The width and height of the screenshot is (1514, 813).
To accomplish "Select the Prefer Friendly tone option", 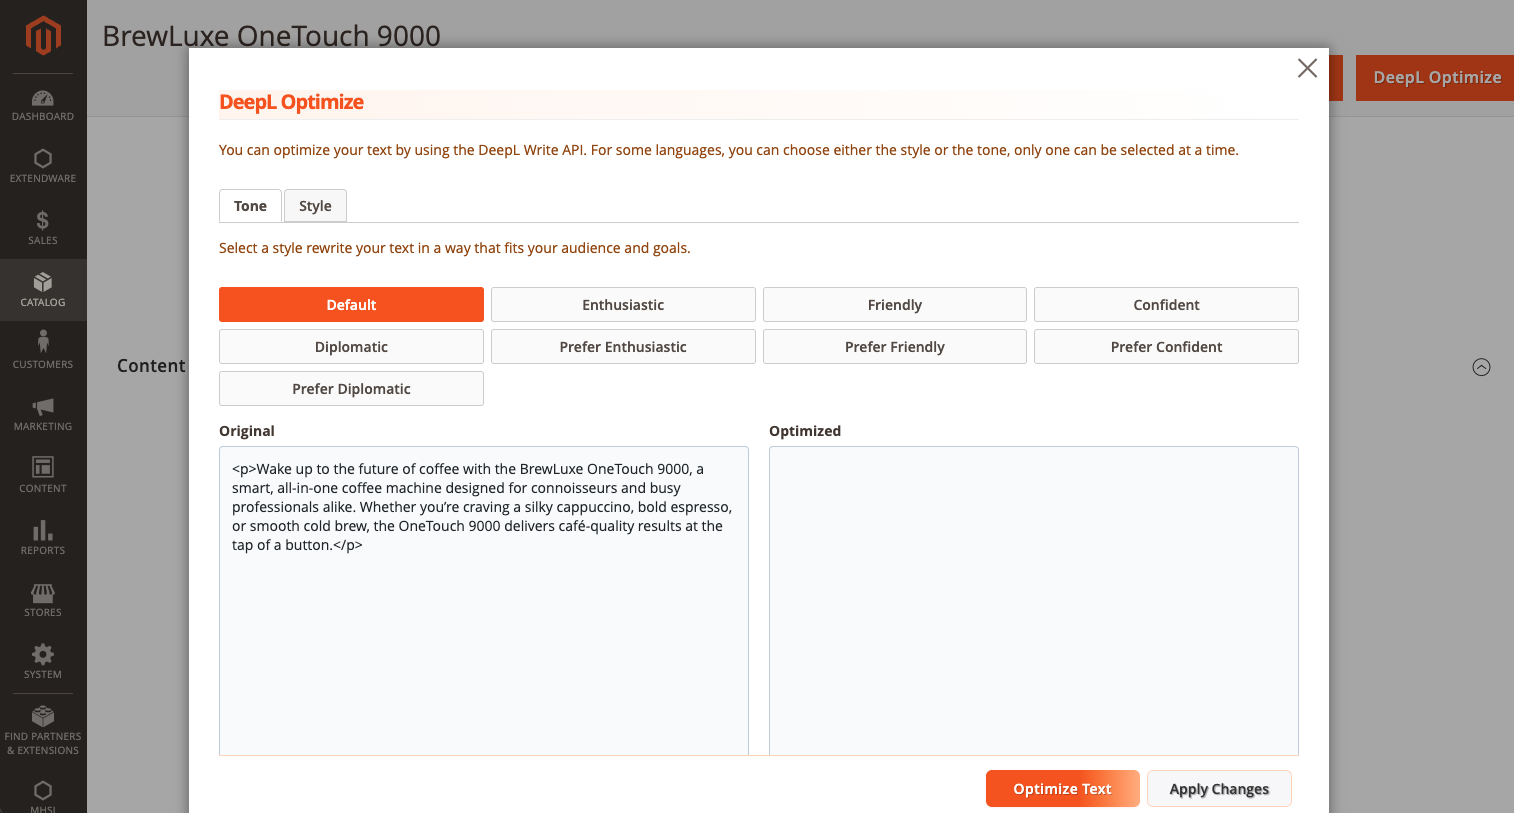I will tap(895, 347).
